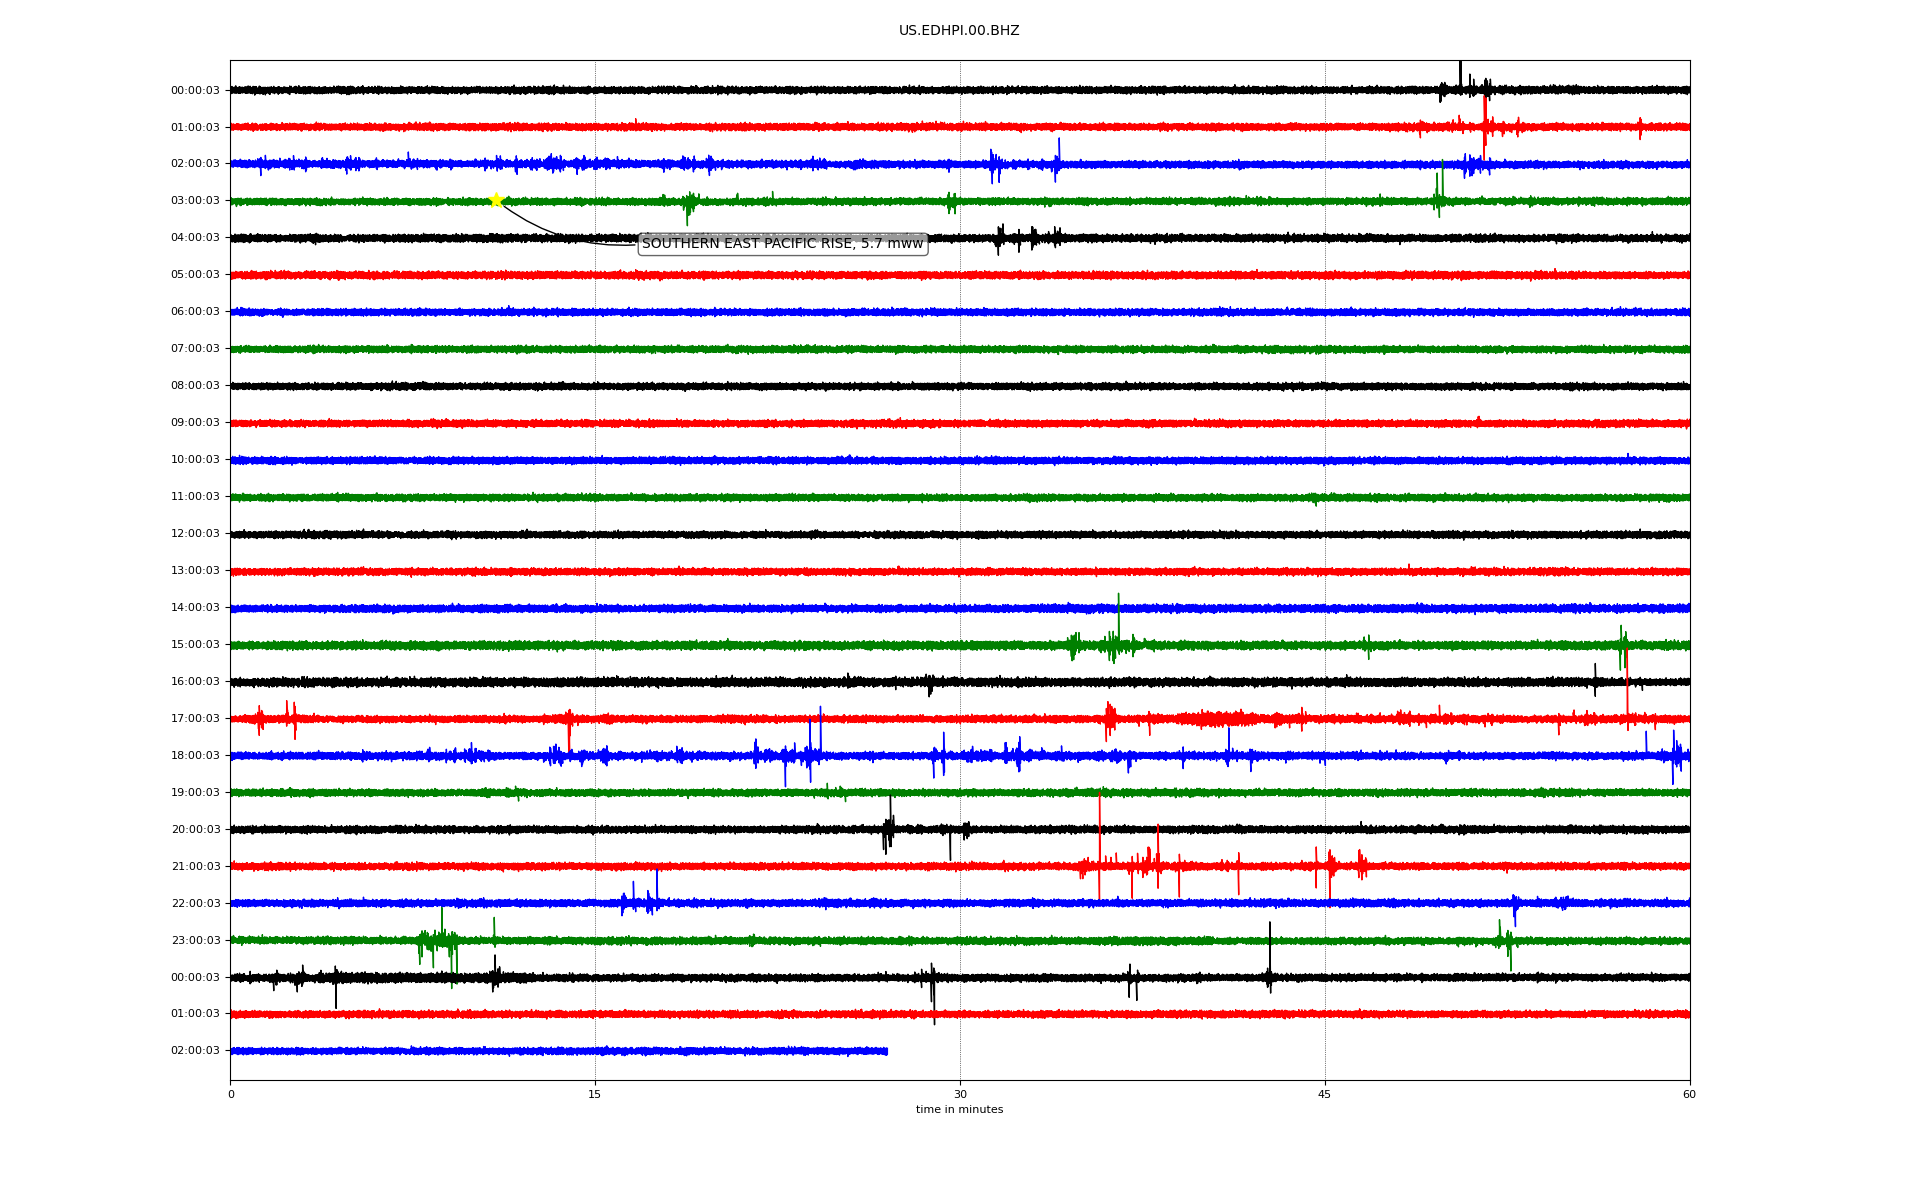Viewport: 1920px width, 1200px height.
Task: Click the 19:00:03 time label
Action: pos(195,793)
